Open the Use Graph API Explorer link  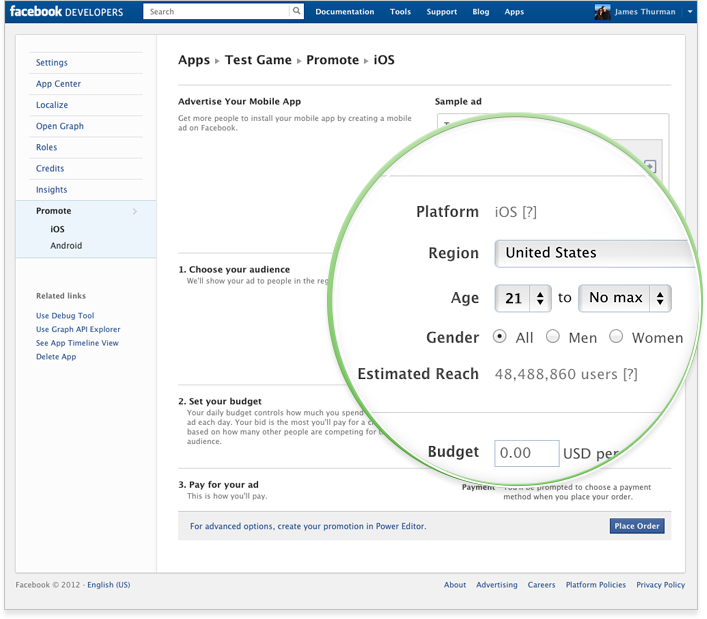pyautogui.click(x=78, y=329)
